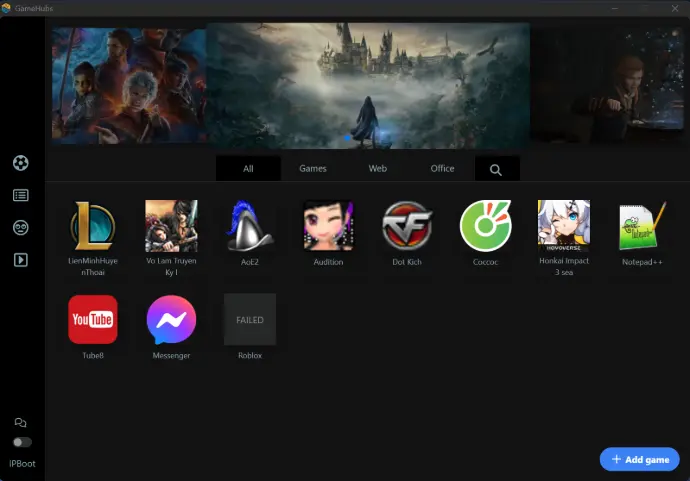
Task: Open the Notepad++ icon
Action: click(642, 226)
